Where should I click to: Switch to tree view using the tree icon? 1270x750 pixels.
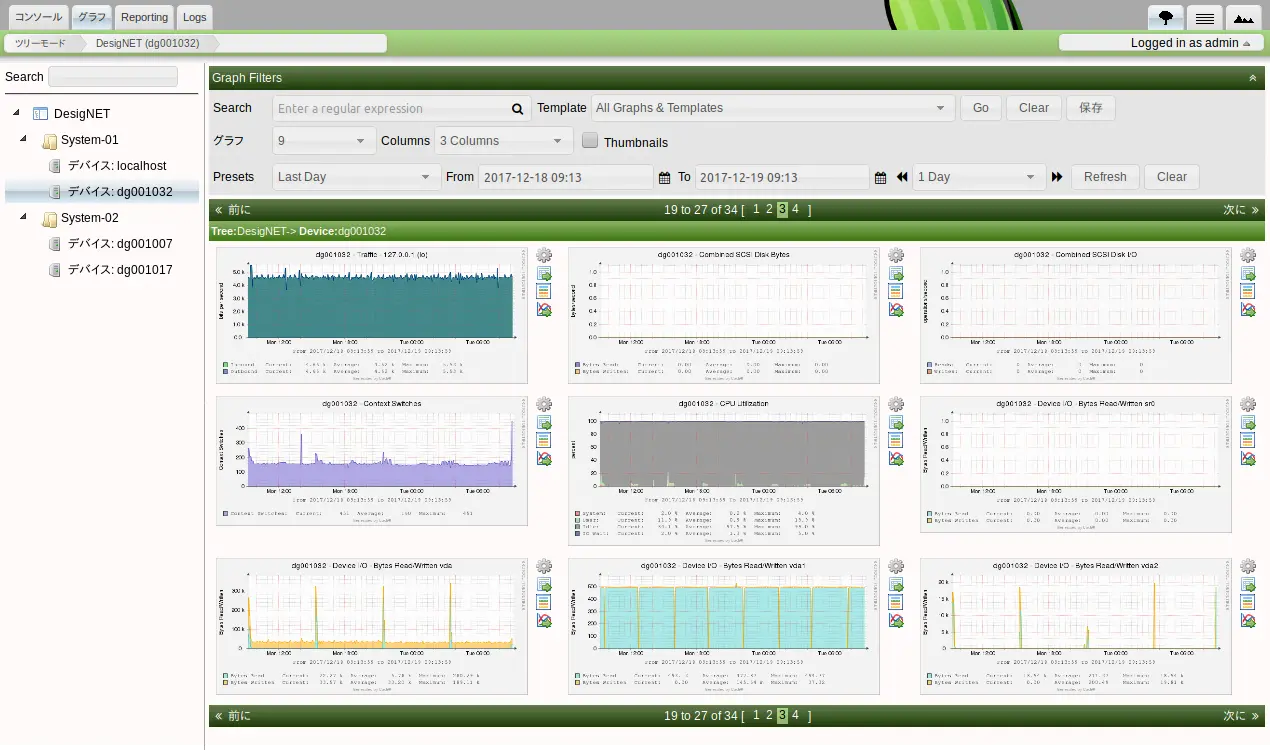[1166, 18]
